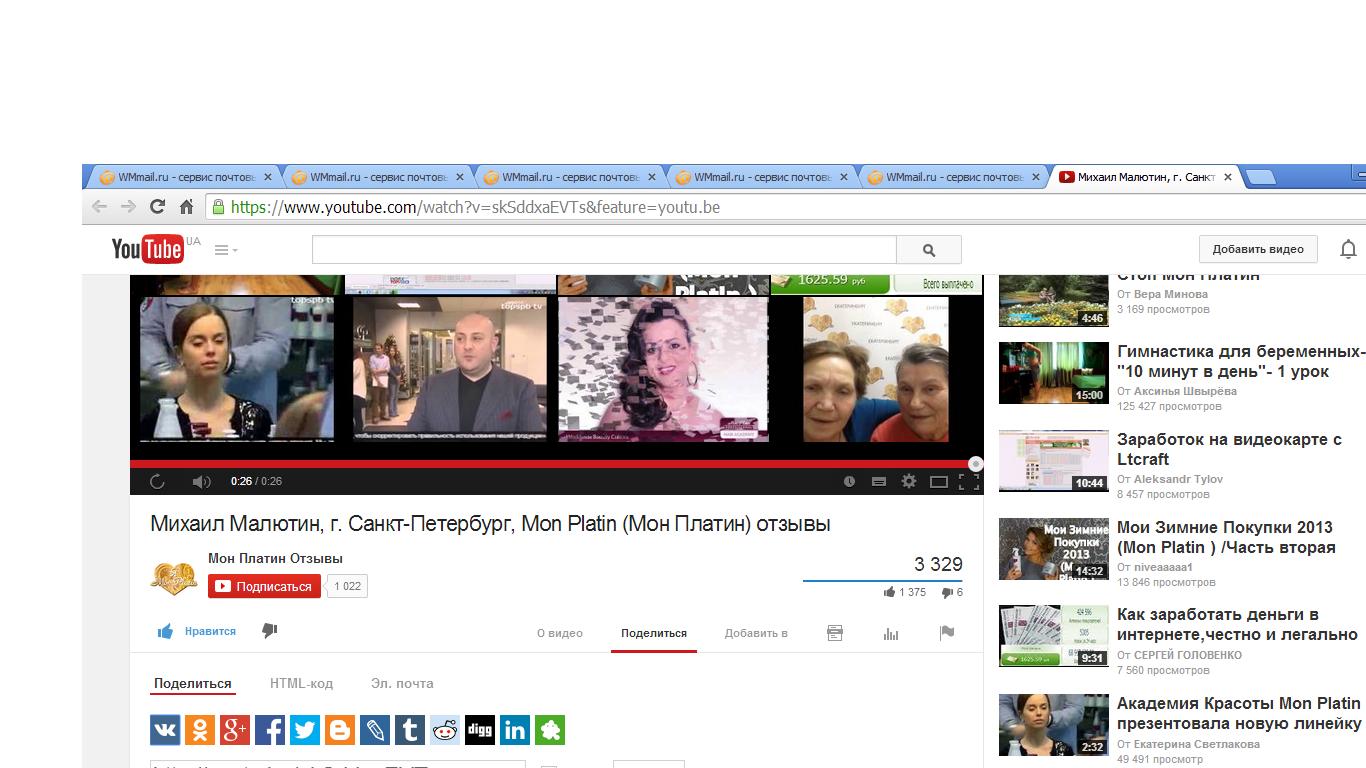Screen dimensions: 1366x768
Task: Open the video transcript icon
Action: (835, 633)
